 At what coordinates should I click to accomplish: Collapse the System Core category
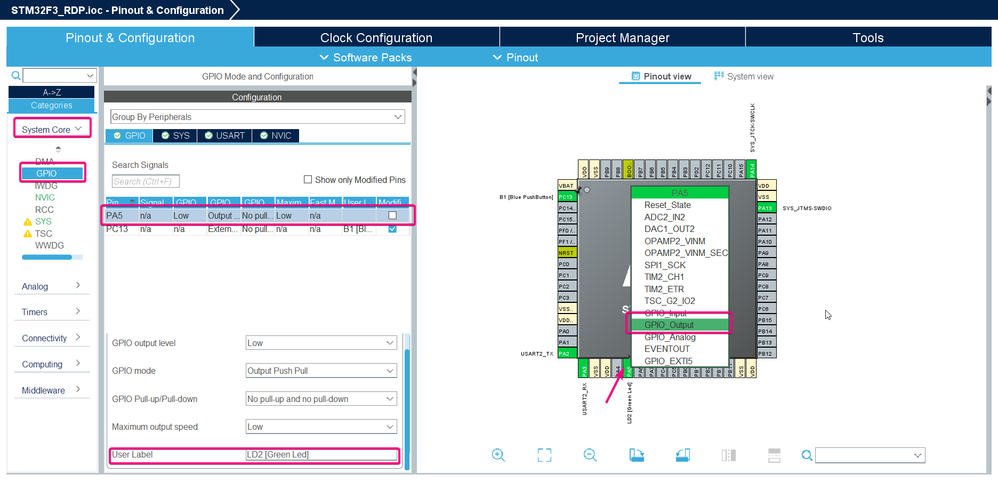tap(52, 129)
